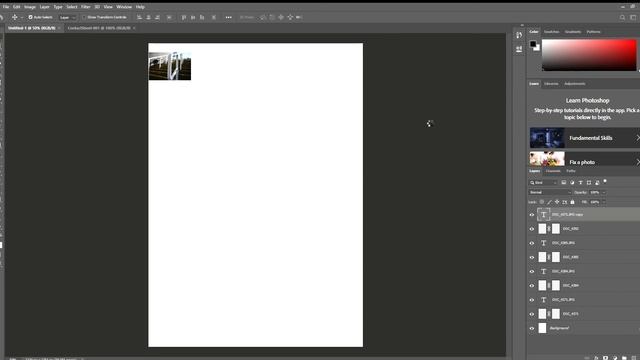Click the align left edges icon
Viewport: 640px width, 360px height.
coord(140,17)
